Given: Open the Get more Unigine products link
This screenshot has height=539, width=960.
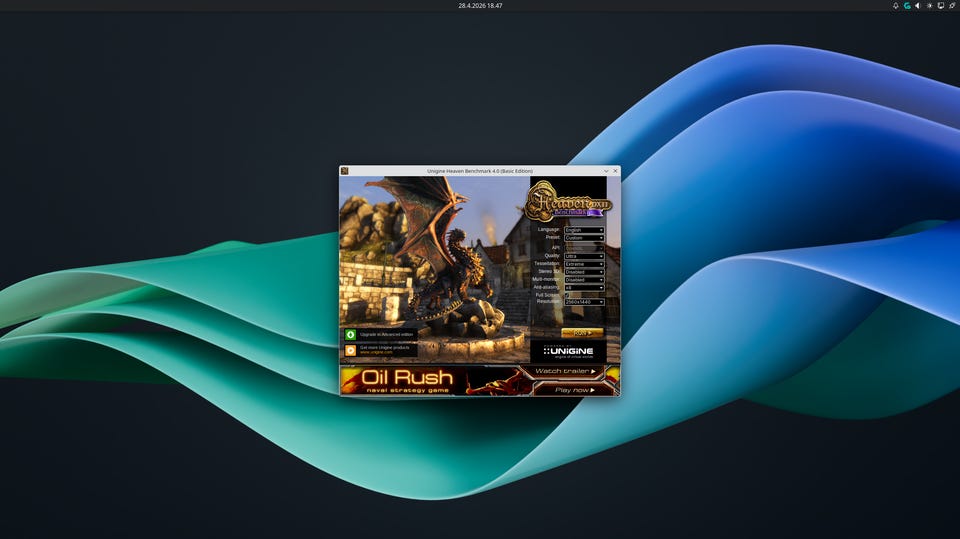Looking at the screenshot, I should click(x=384, y=347).
